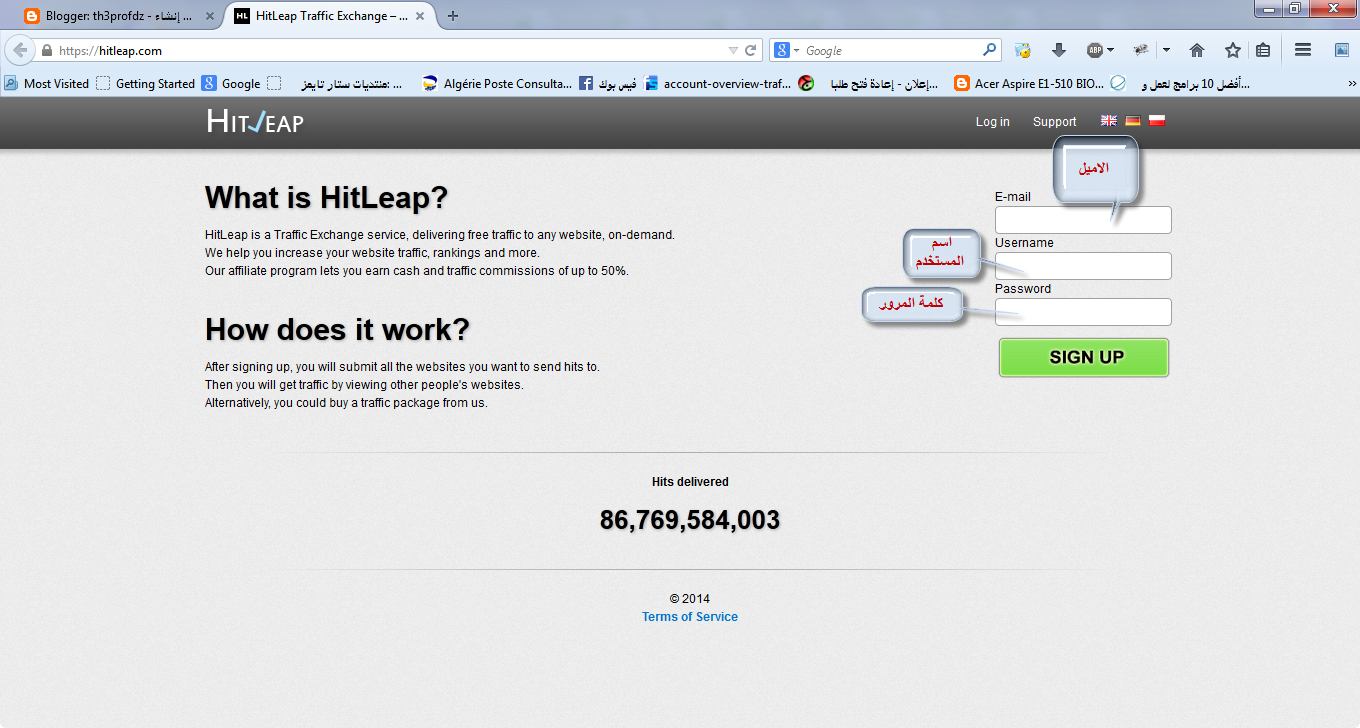Click the lock icon in address bar

pyautogui.click(x=47, y=50)
